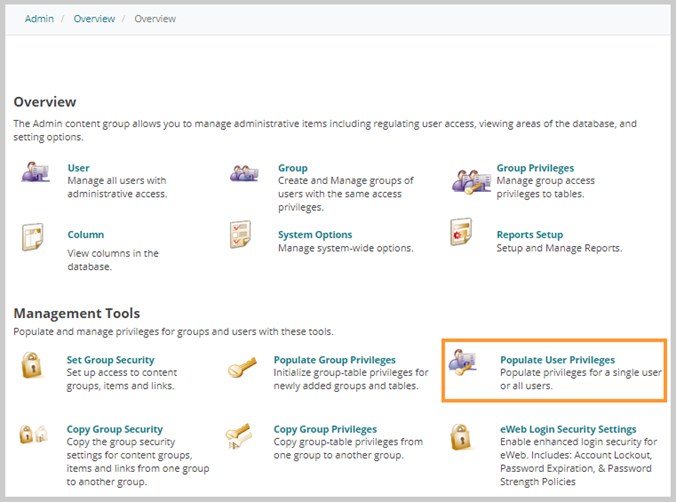Open the Copy Group Privileges link

coord(325,429)
